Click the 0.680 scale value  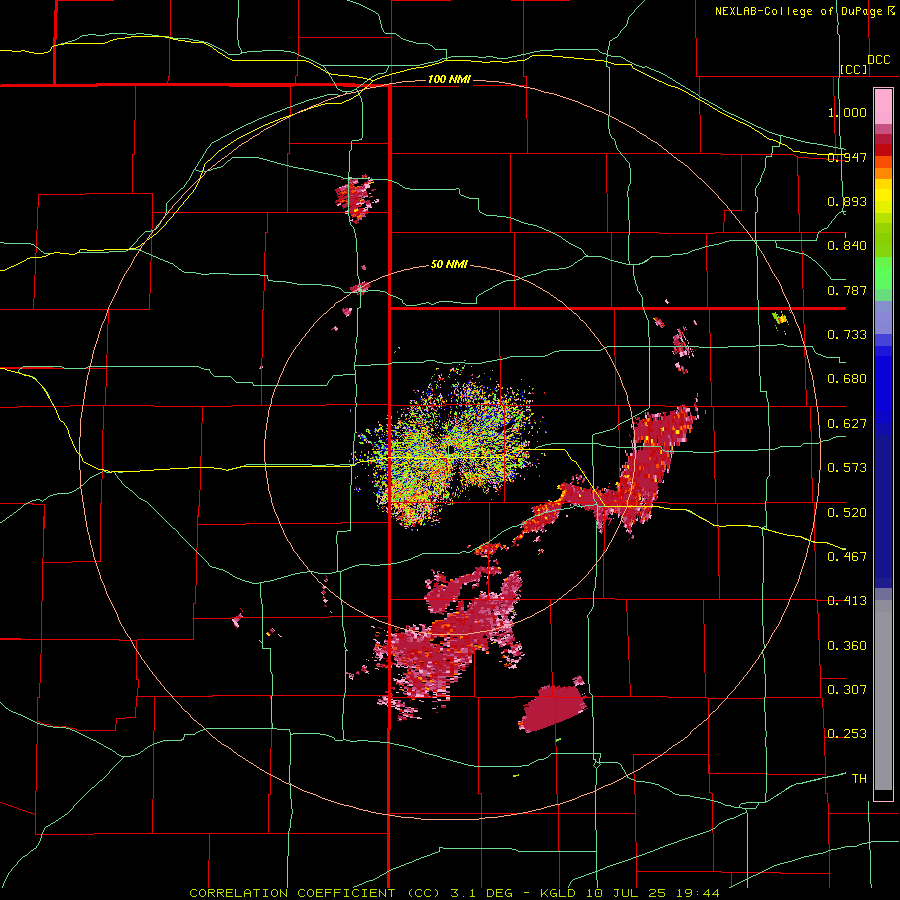[847, 379]
